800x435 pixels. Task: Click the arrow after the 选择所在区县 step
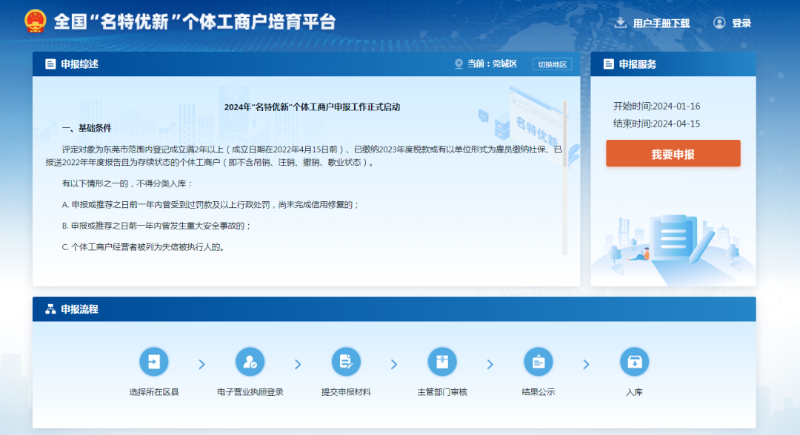(201, 364)
